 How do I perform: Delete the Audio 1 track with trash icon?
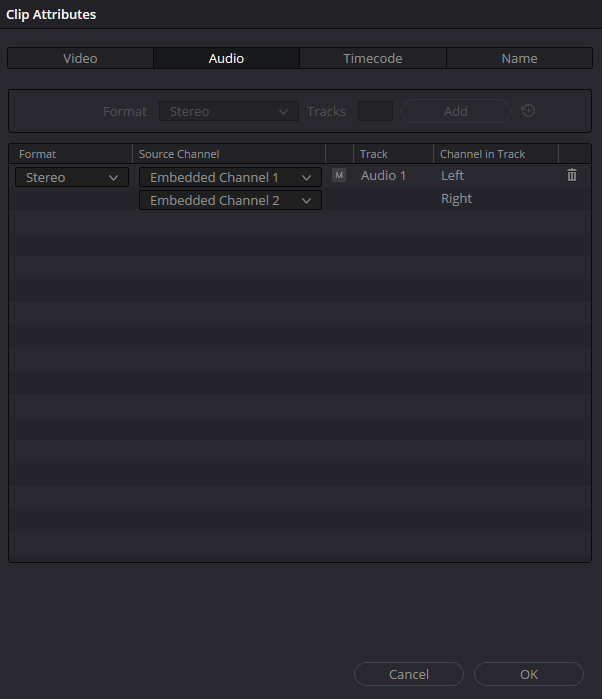click(x=572, y=176)
